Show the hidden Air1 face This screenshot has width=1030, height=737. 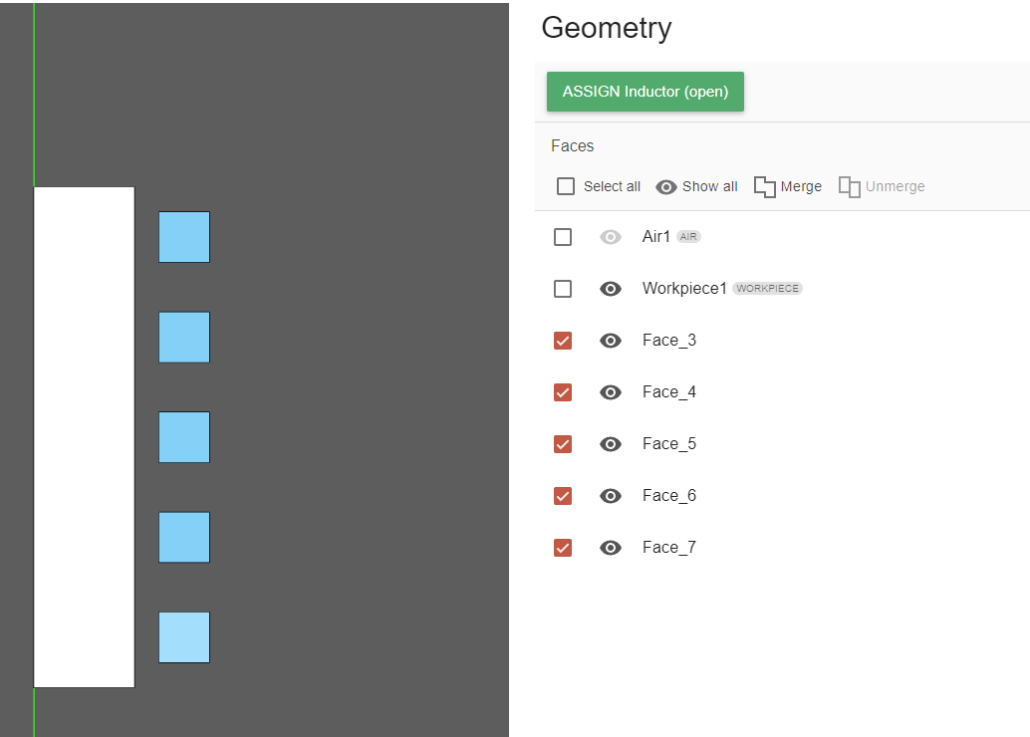click(610, 237)
